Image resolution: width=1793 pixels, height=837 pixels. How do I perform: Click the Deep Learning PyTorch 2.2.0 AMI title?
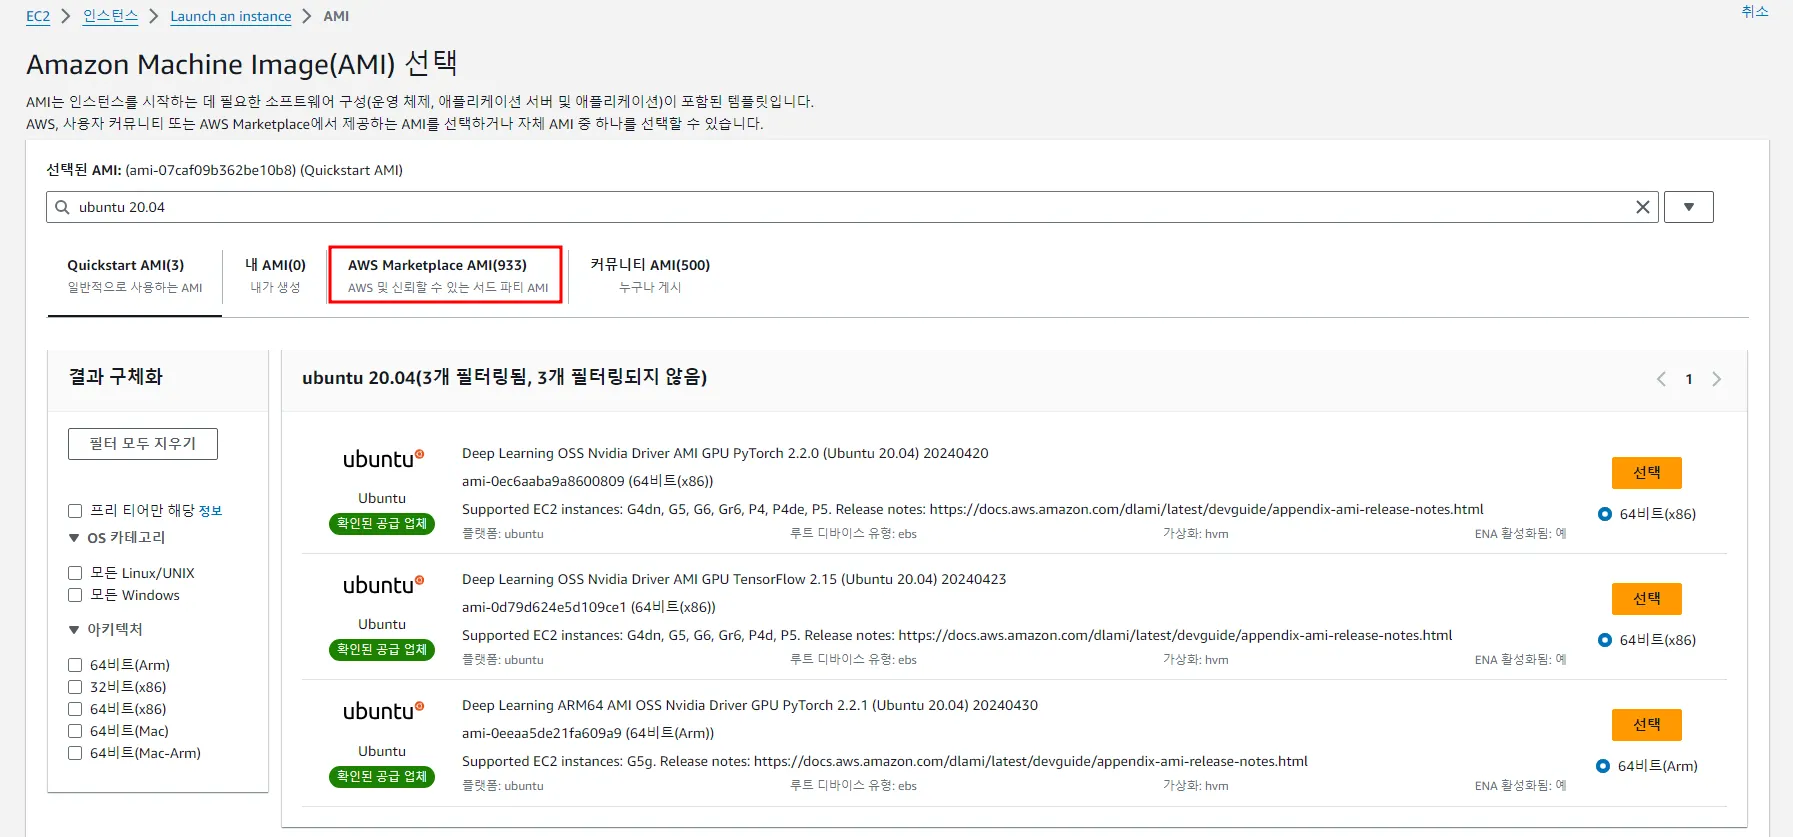725,453
